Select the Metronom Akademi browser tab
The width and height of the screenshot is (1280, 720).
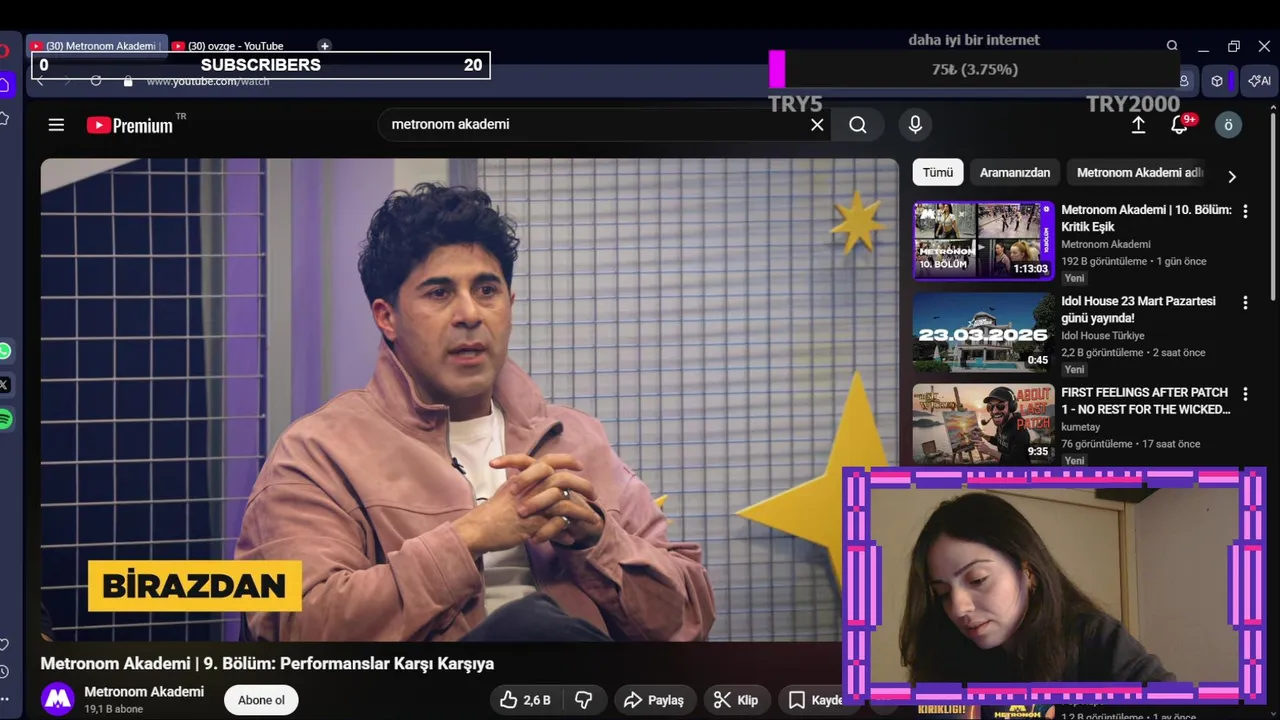(x=96, y=46)
